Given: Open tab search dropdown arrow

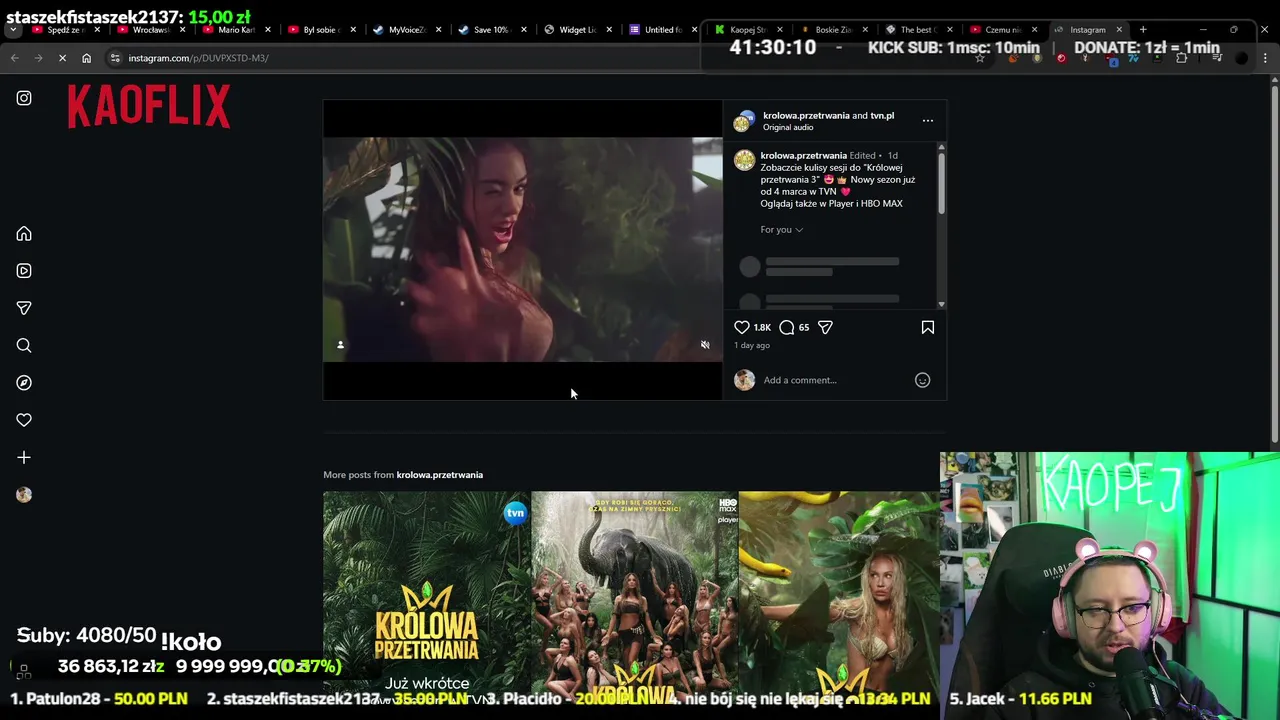Looking at the screenshot, I should tap(12, 30).
